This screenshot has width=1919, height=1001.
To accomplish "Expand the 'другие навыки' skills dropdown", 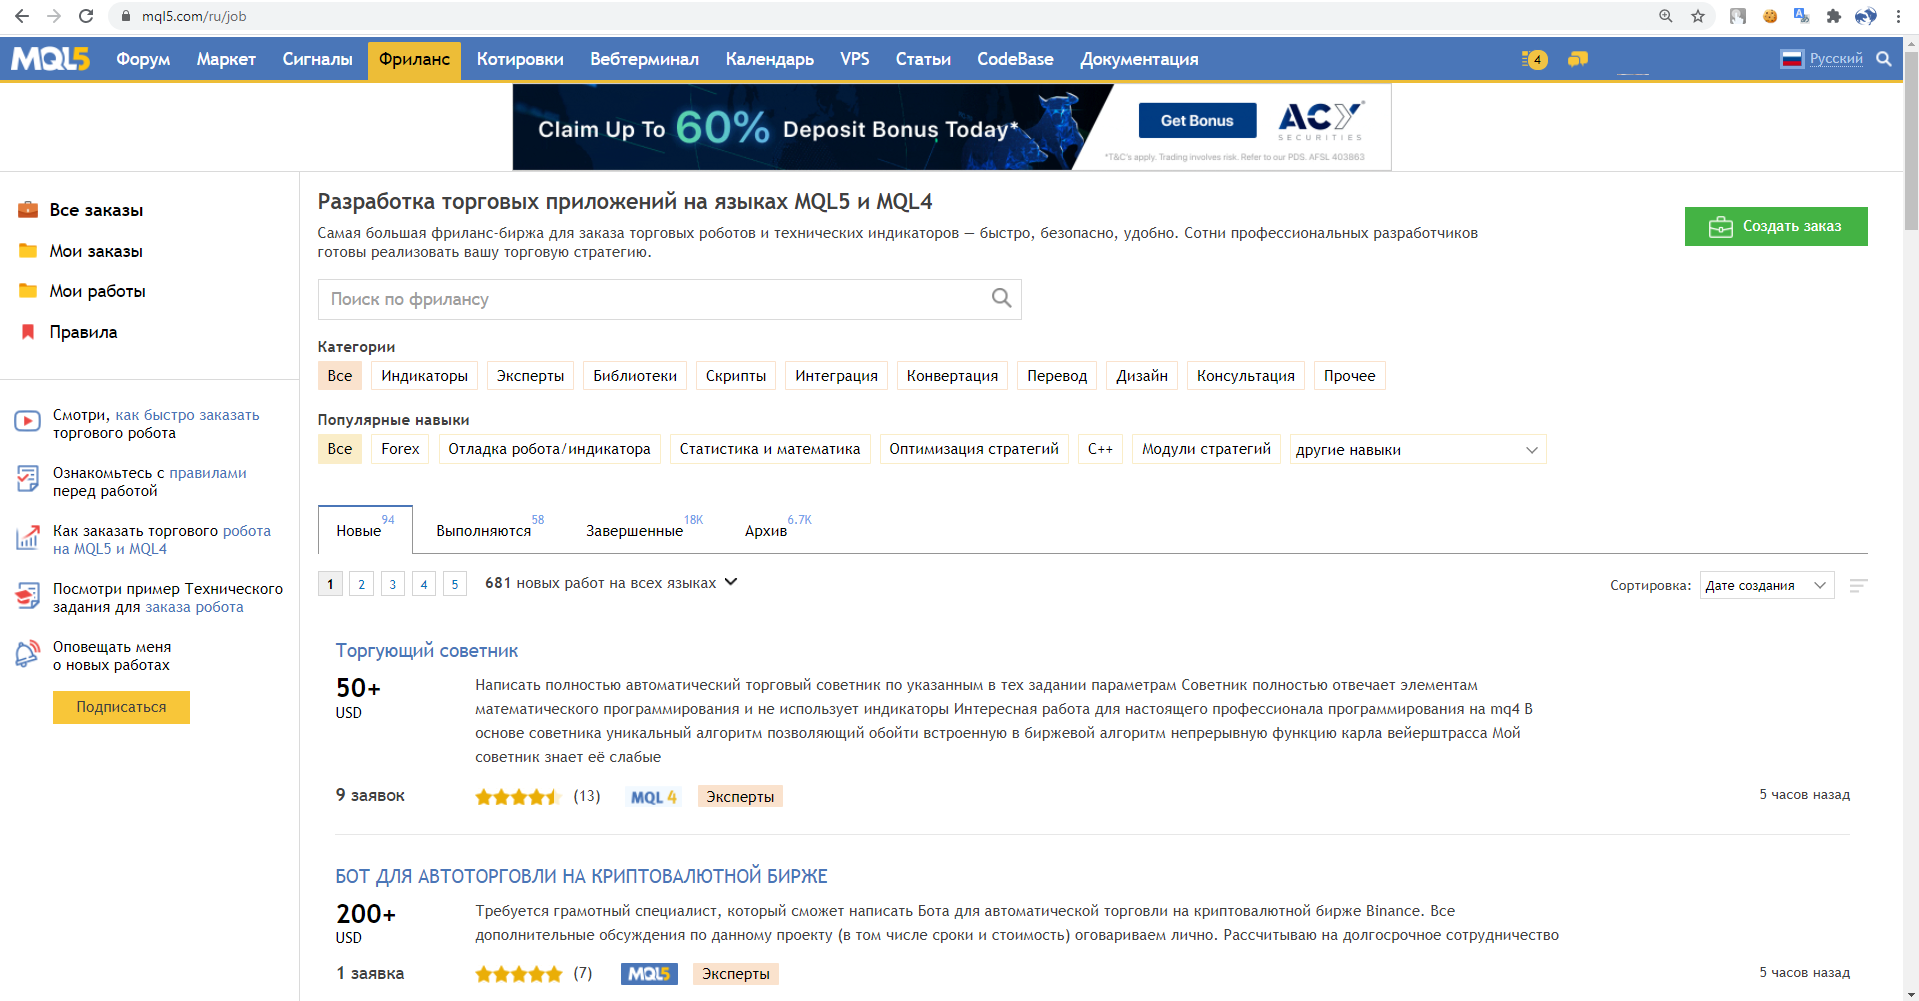I will [x=1418, y=449].
